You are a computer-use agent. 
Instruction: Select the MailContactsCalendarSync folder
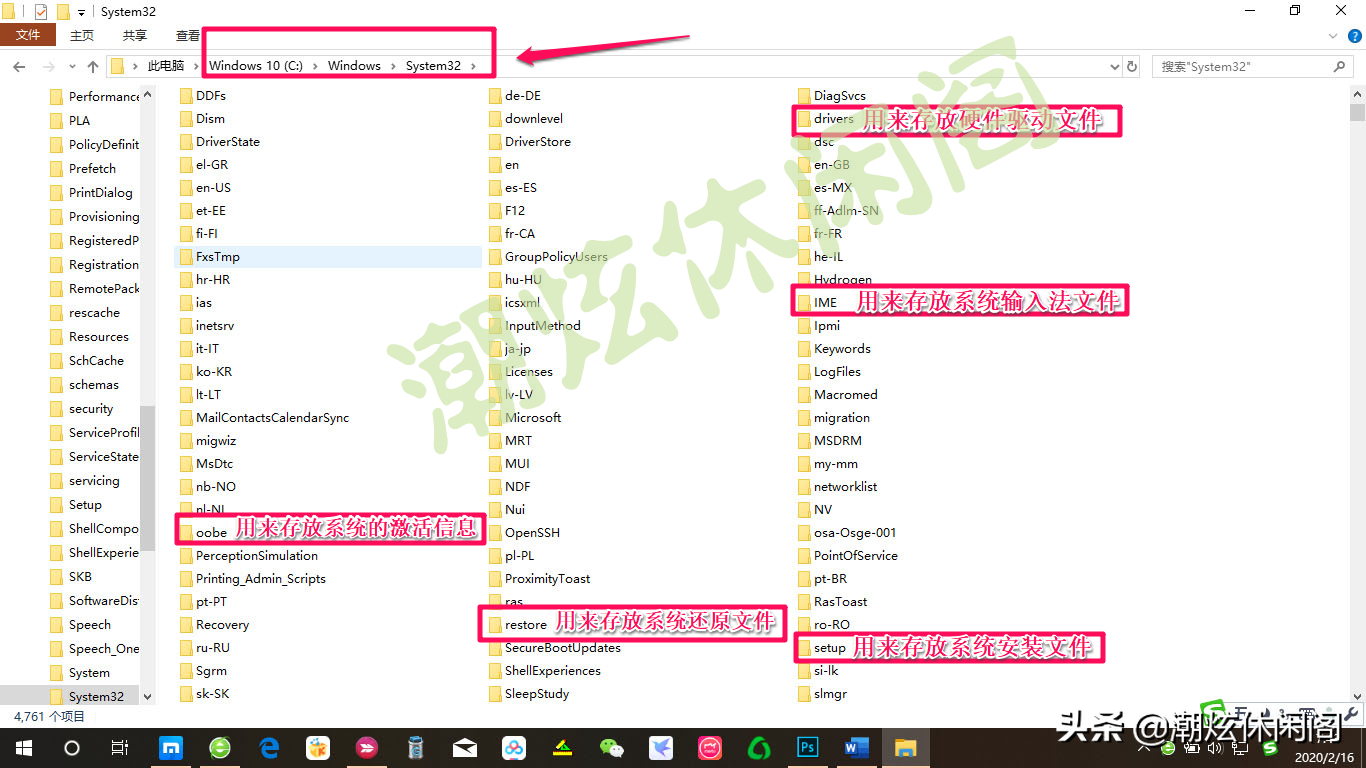(272, 418)
